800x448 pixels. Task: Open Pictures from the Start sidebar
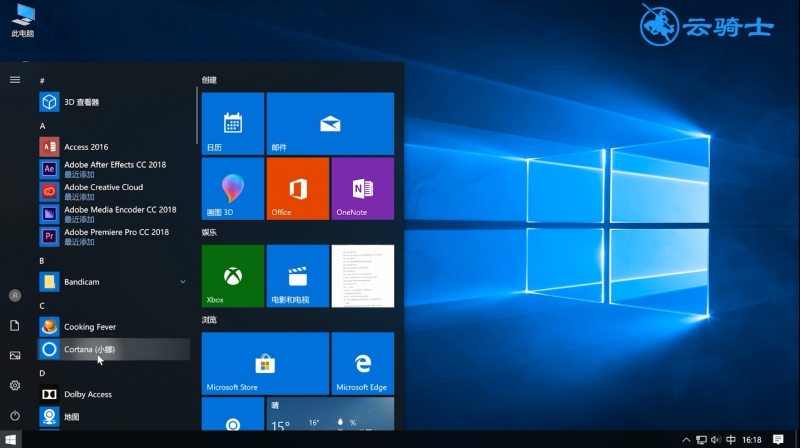(x=15, y=355)
